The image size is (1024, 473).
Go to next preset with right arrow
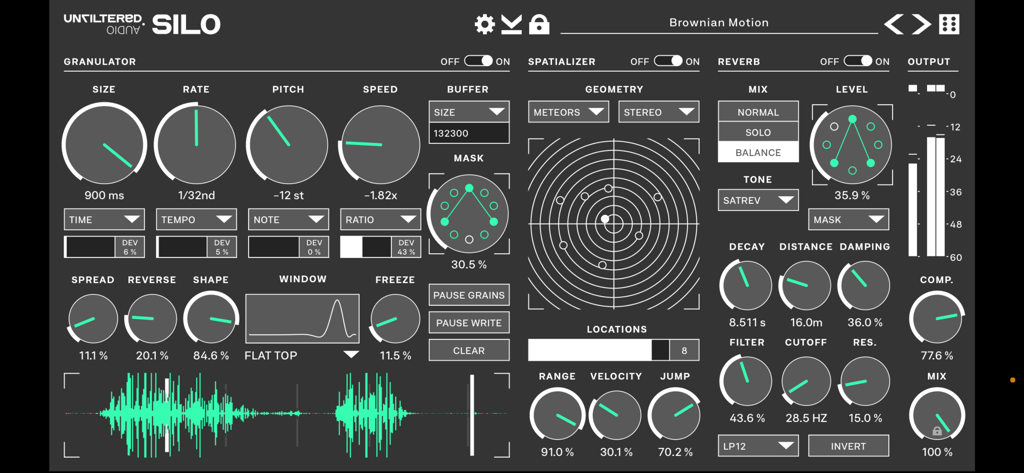(x=921, y=24)
